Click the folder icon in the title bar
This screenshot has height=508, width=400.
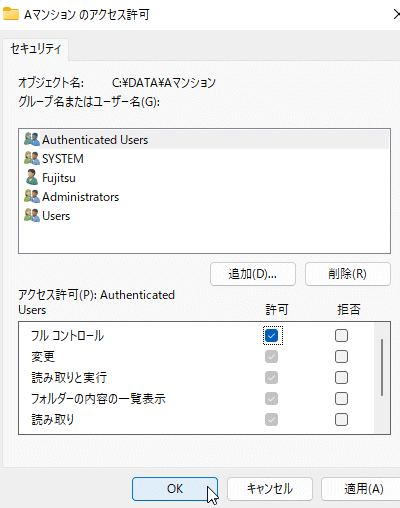pyautogui.click(x=10, y=14)
